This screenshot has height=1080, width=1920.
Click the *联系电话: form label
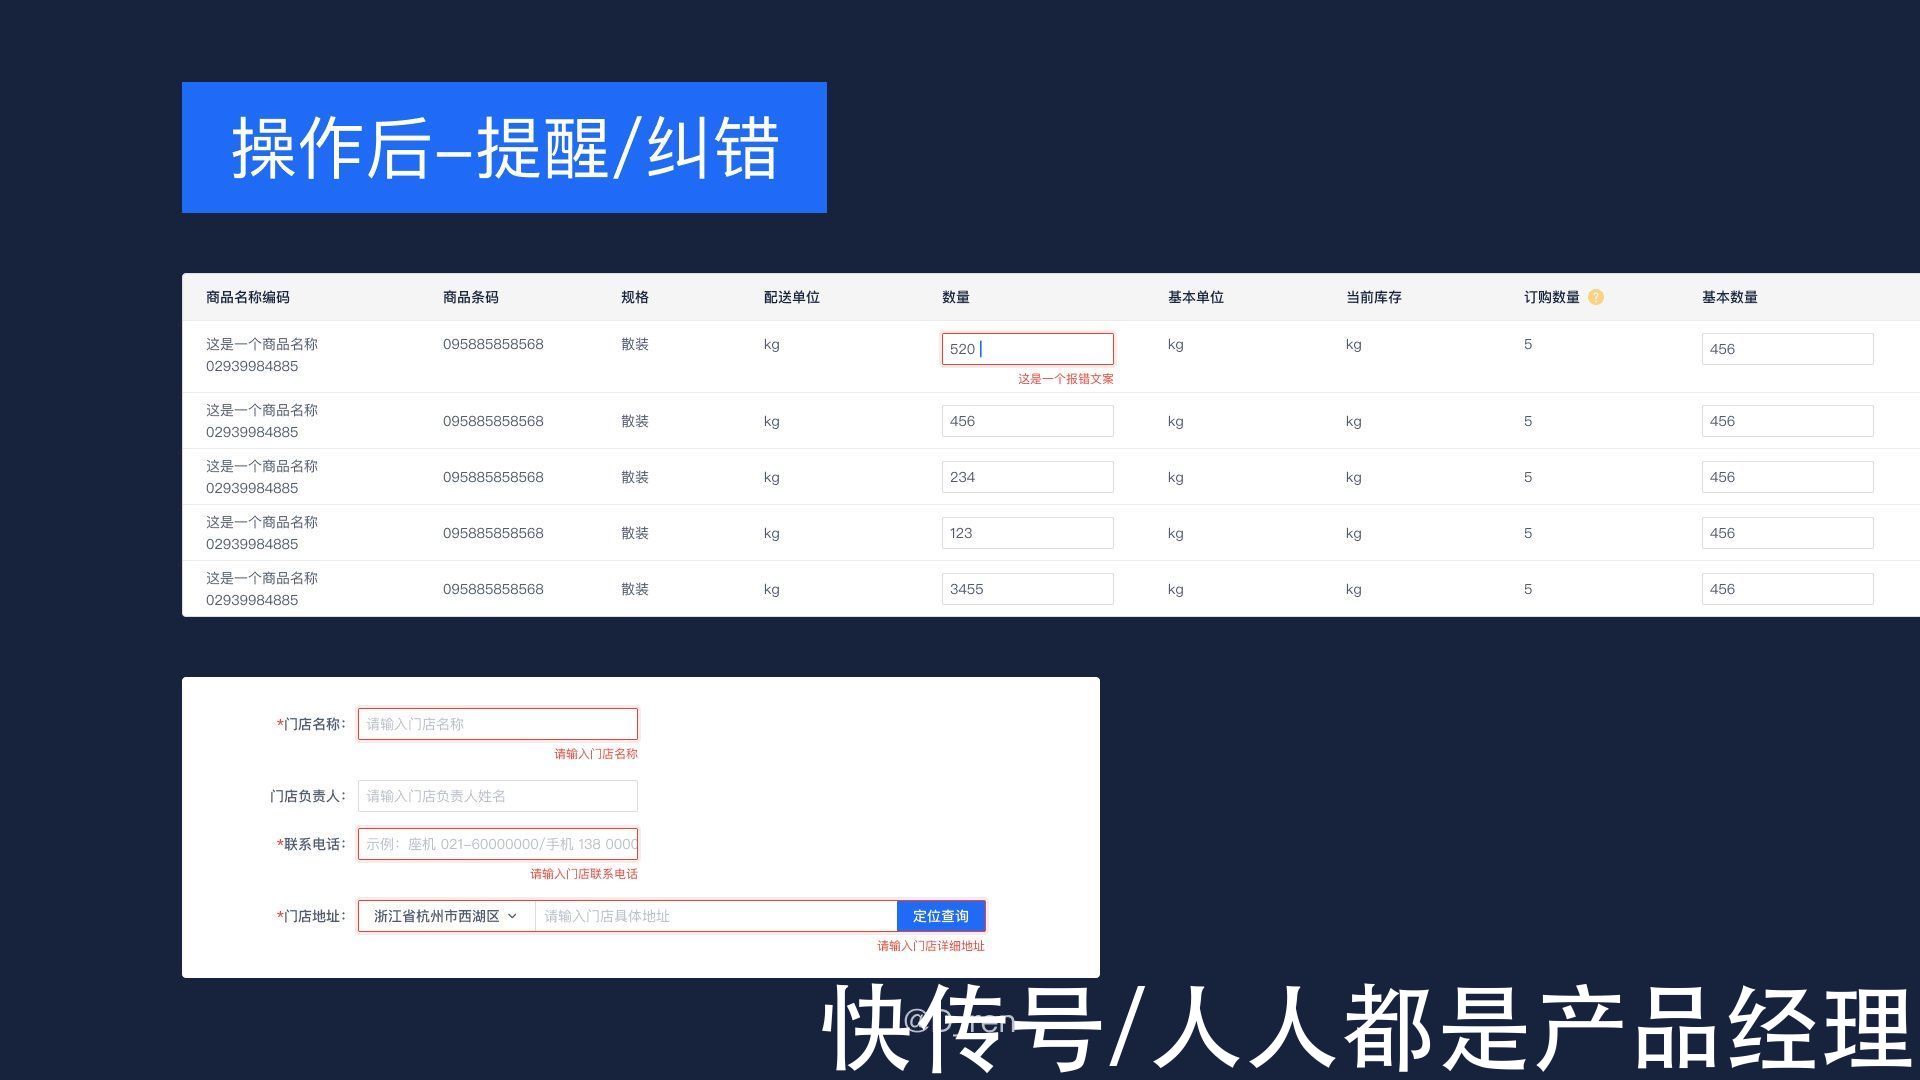coord(312,844)
